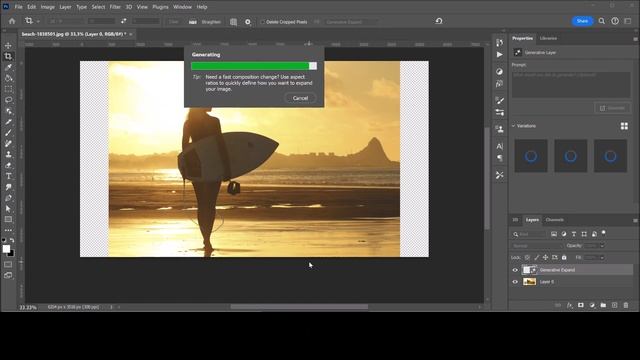Click the add layer mask icon

(x=581, y=305)
